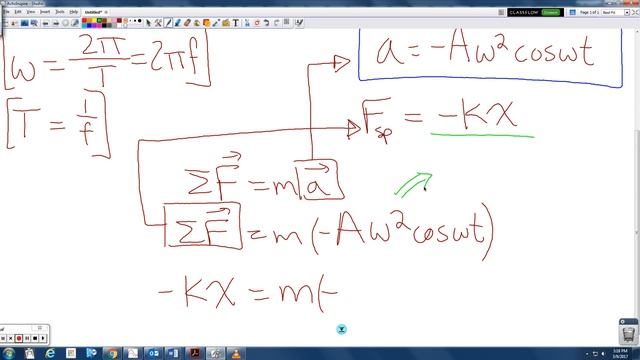Open the View menu
640x360 pixels.
point(31,12)
